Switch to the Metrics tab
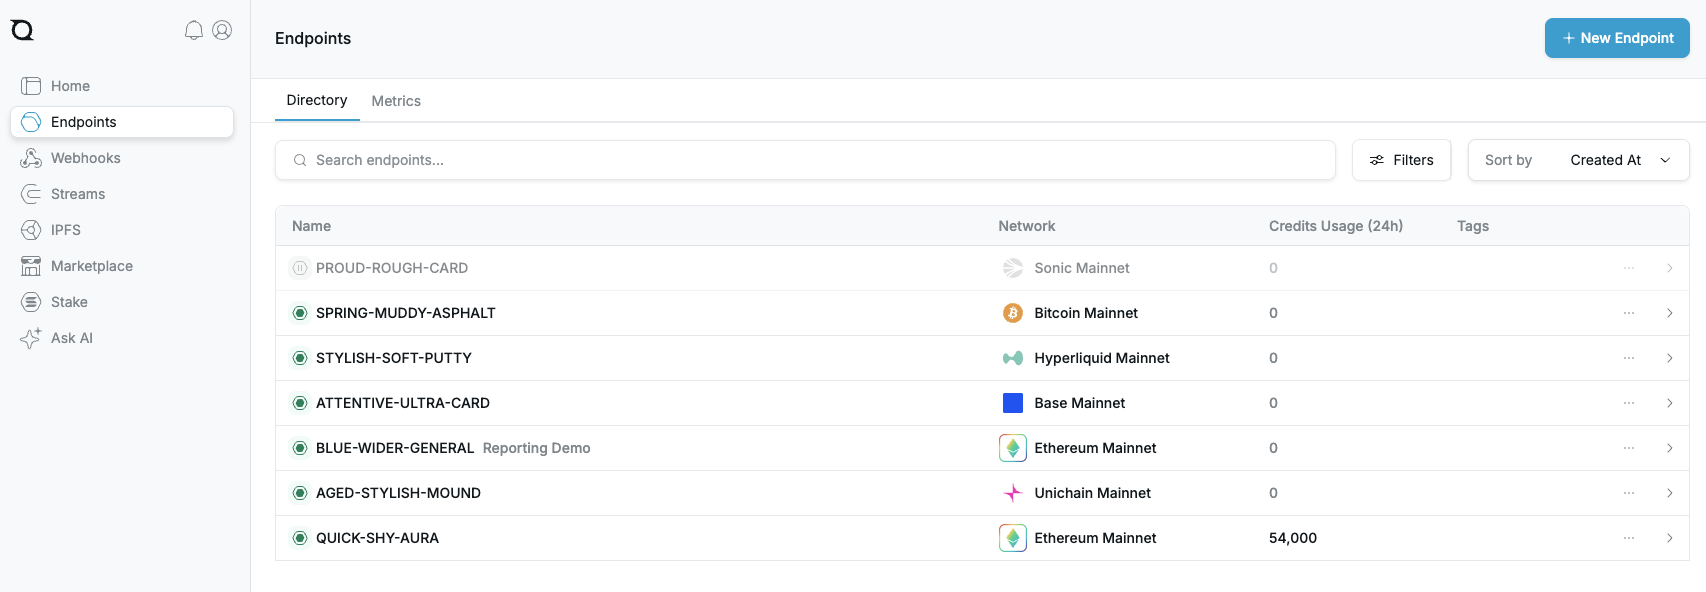 tap(396, 101)
